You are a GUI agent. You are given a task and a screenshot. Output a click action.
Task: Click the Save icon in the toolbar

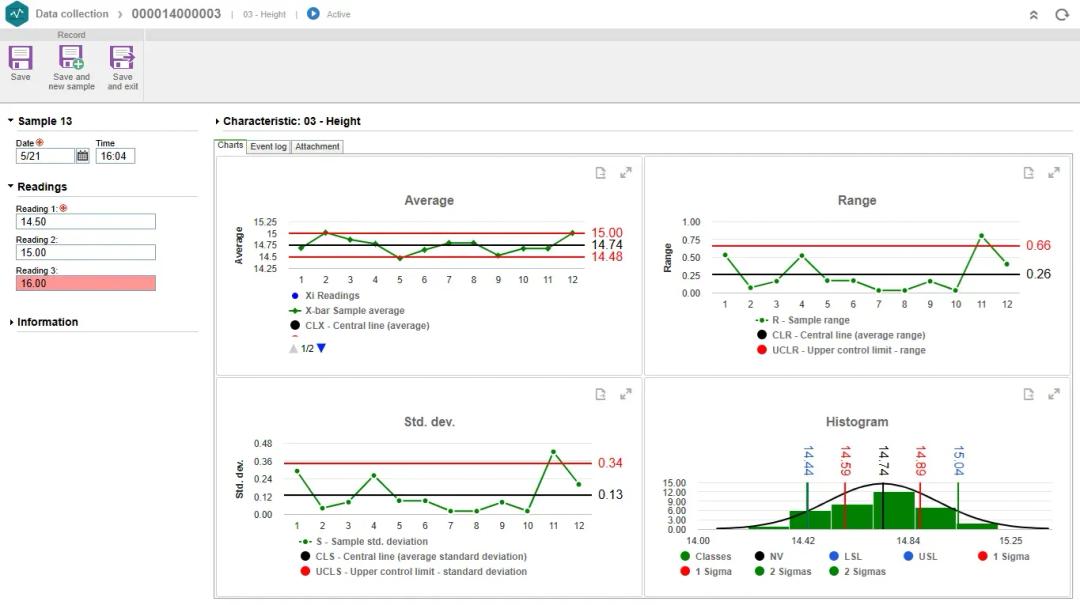(20, 59)
